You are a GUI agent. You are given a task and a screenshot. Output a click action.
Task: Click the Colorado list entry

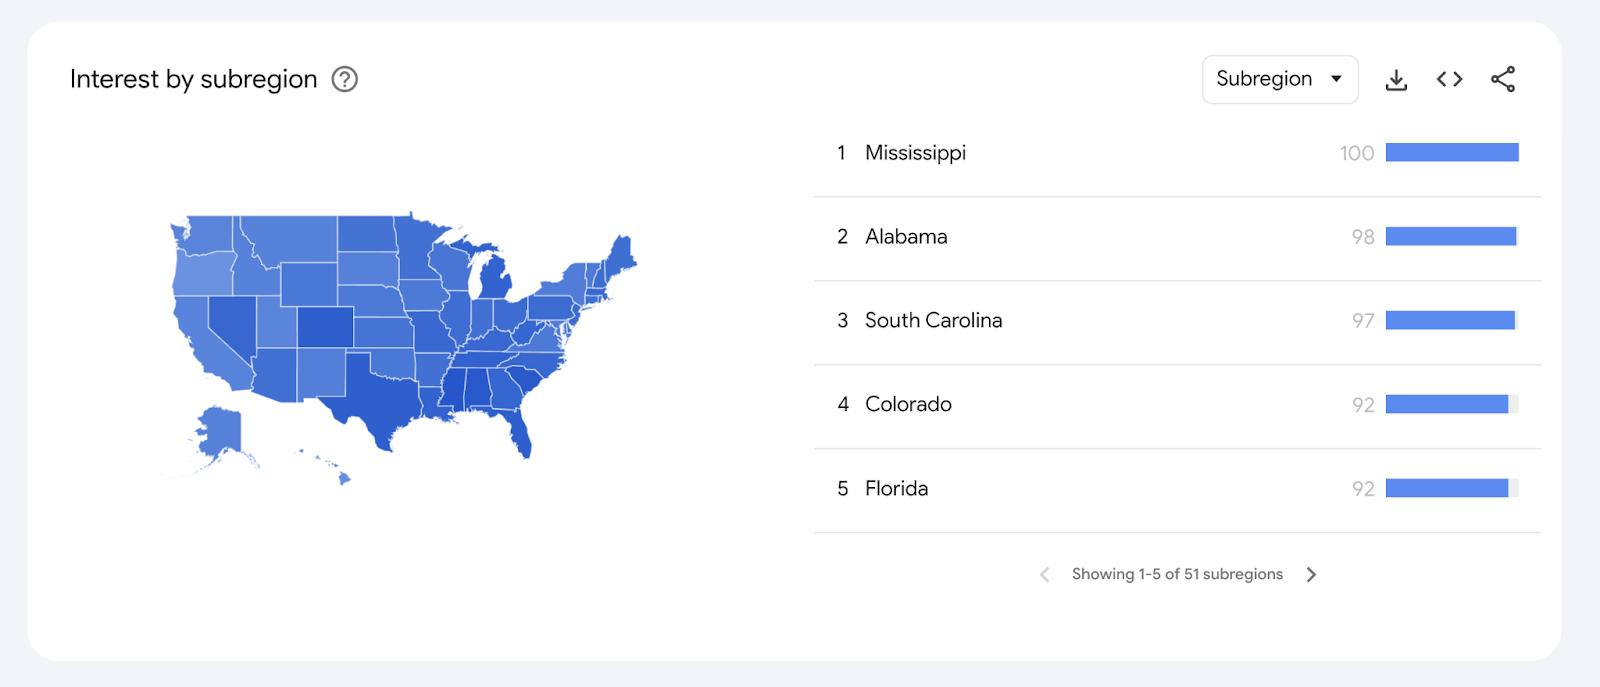coord(907,404)
